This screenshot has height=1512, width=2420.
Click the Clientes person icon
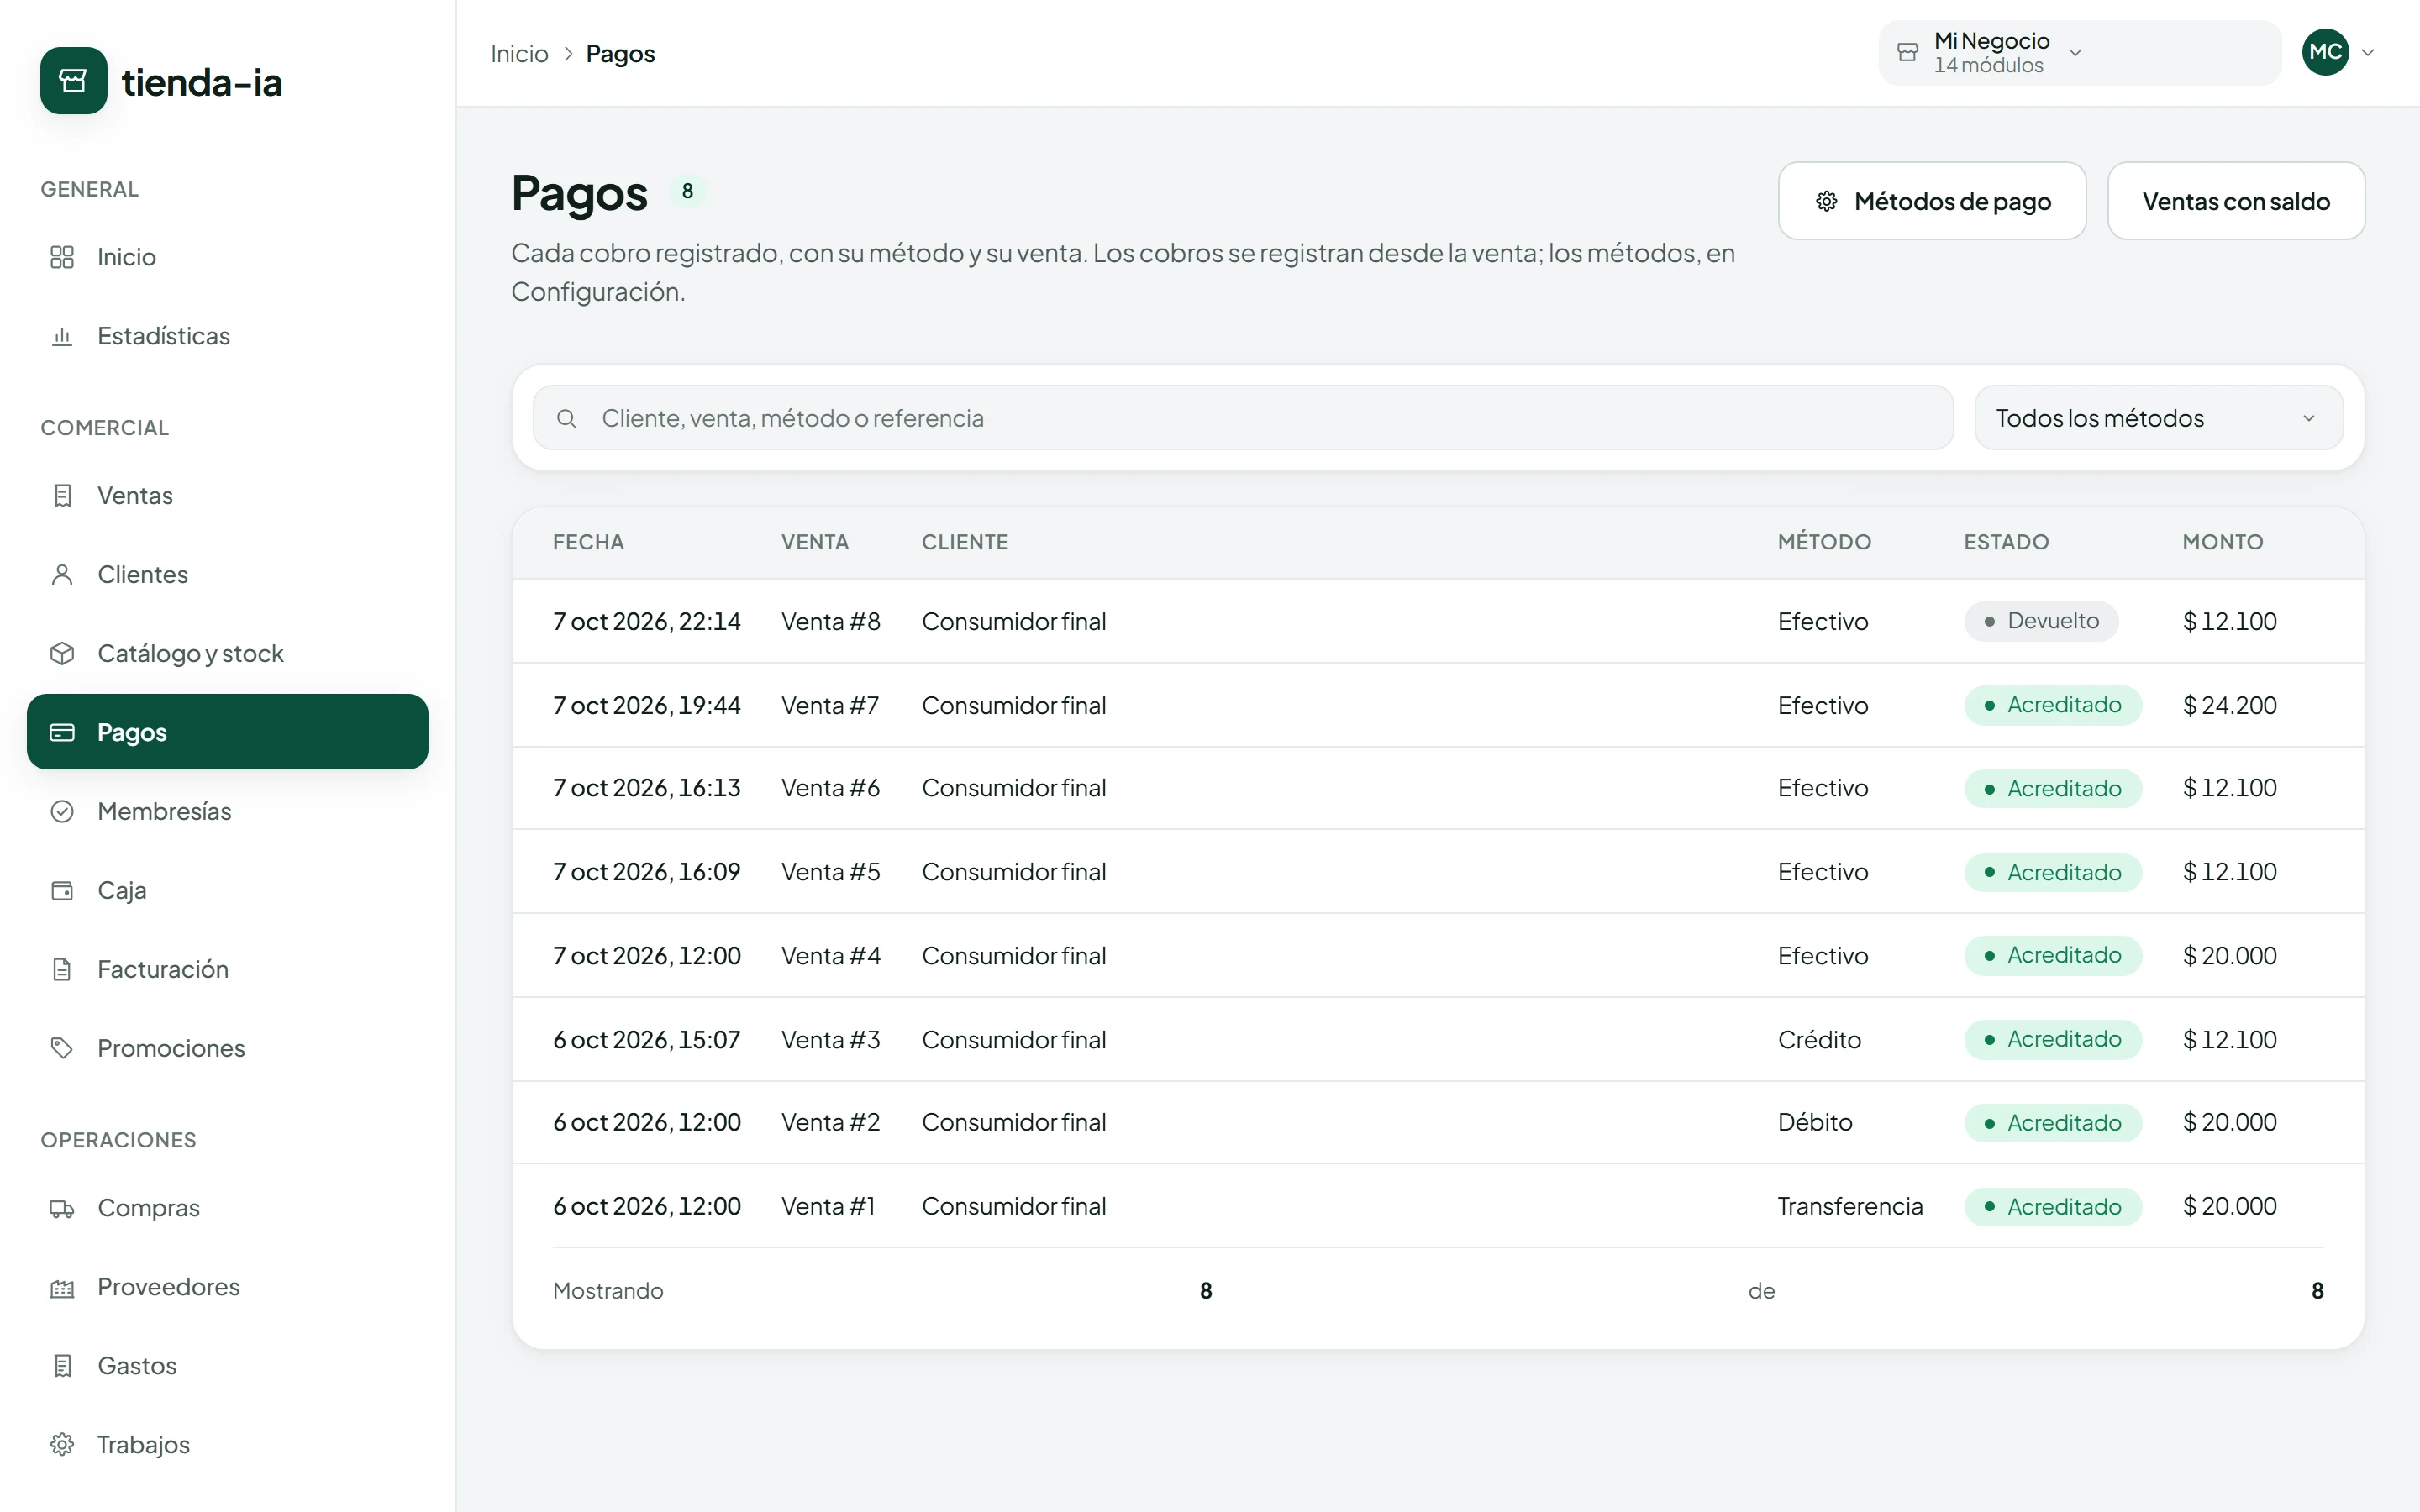pyautogui.click(x=62, y=574)
